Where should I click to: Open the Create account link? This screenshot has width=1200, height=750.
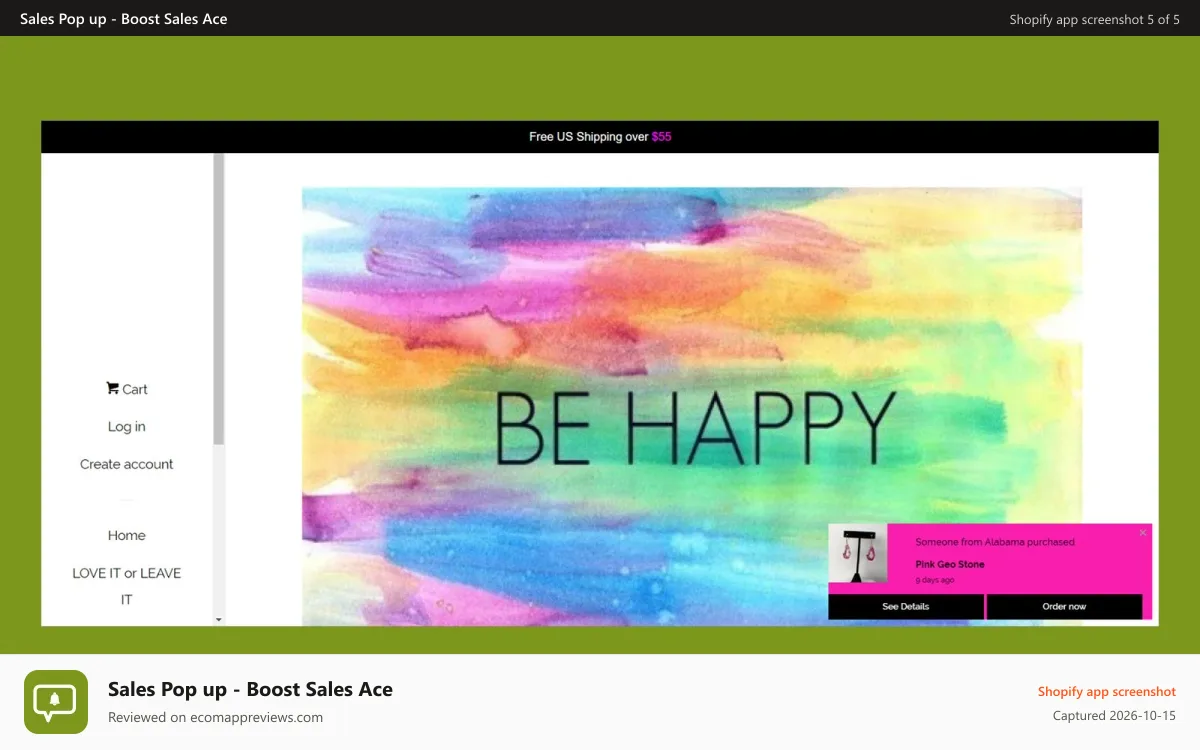click(127, 464)
